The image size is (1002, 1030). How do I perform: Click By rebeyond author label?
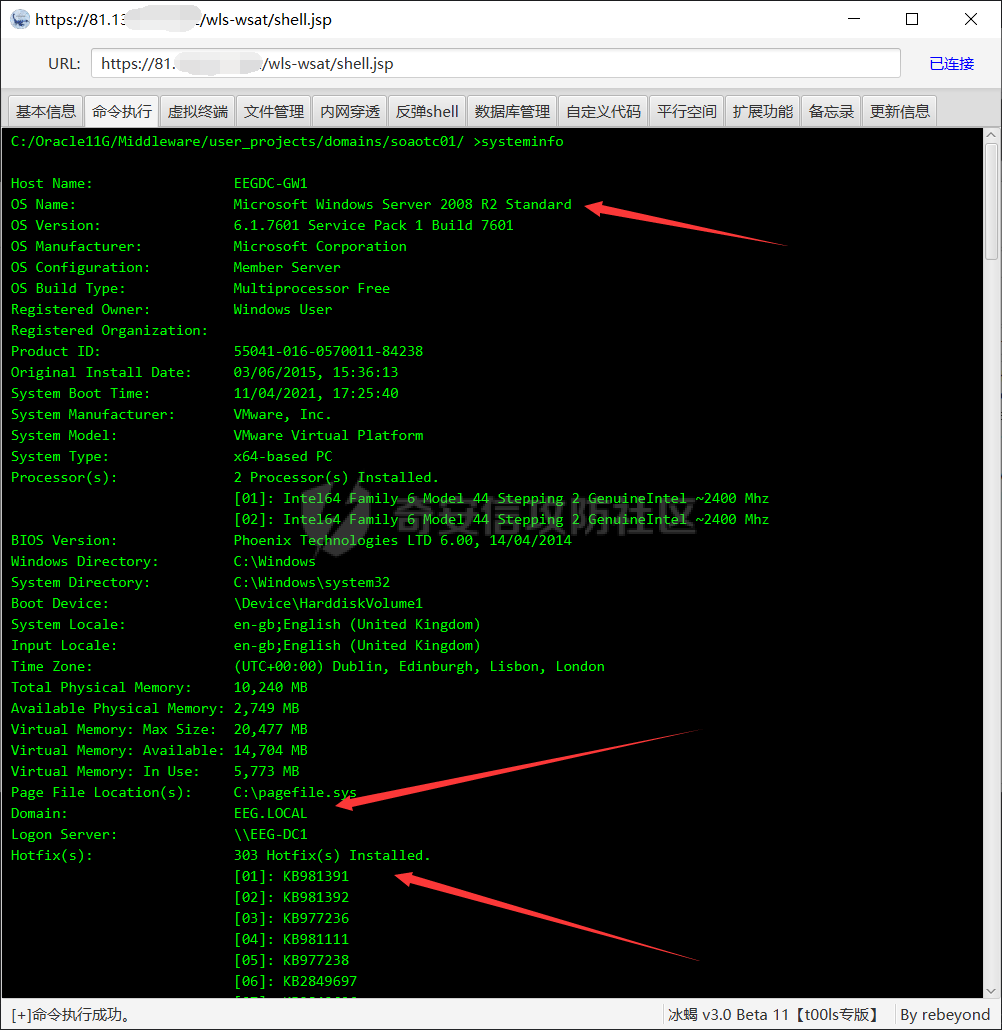945,1015
